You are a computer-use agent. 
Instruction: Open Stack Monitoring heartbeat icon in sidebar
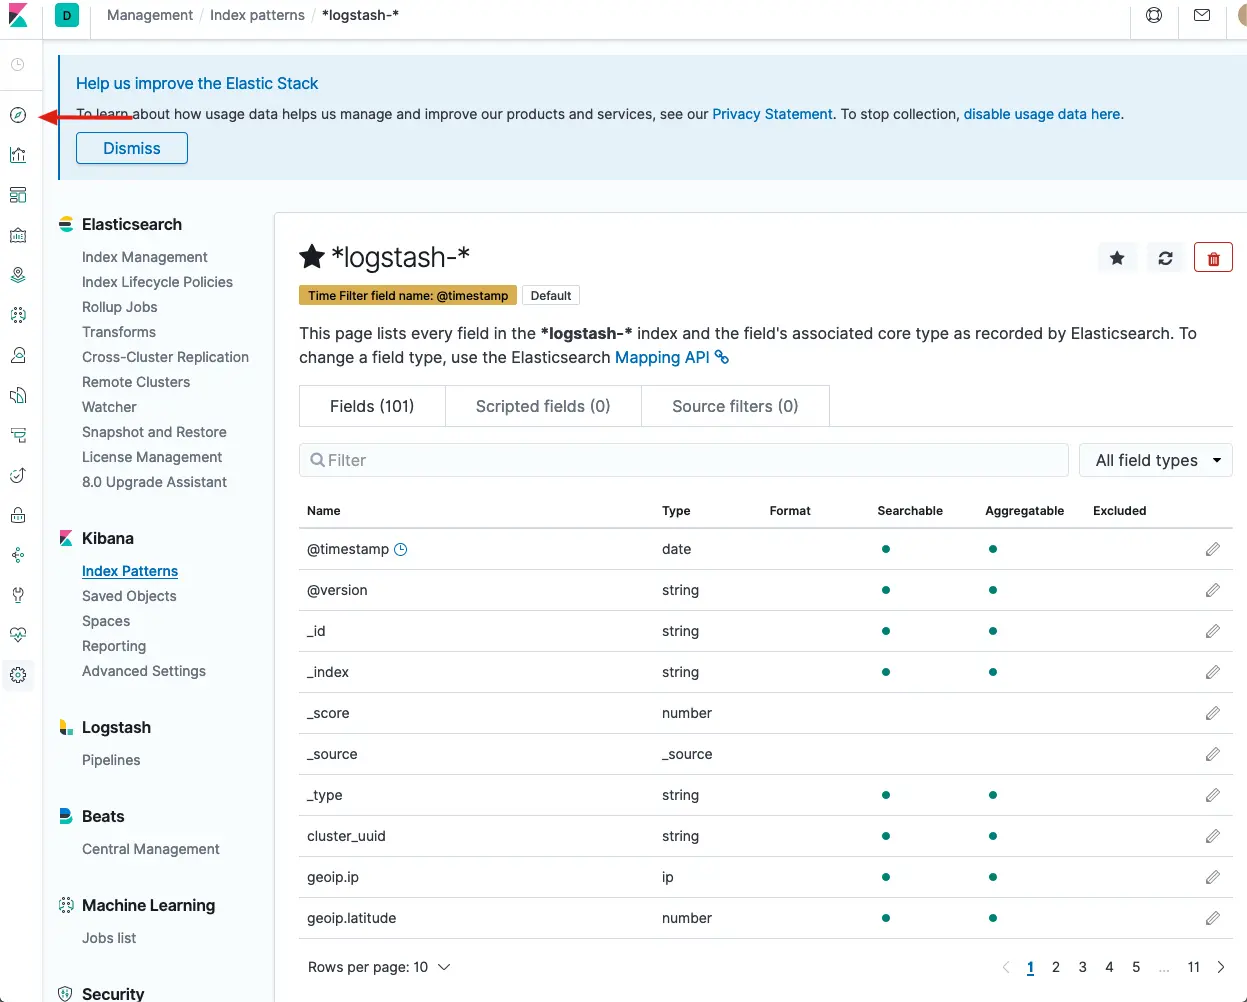click(x=18, y=635)
